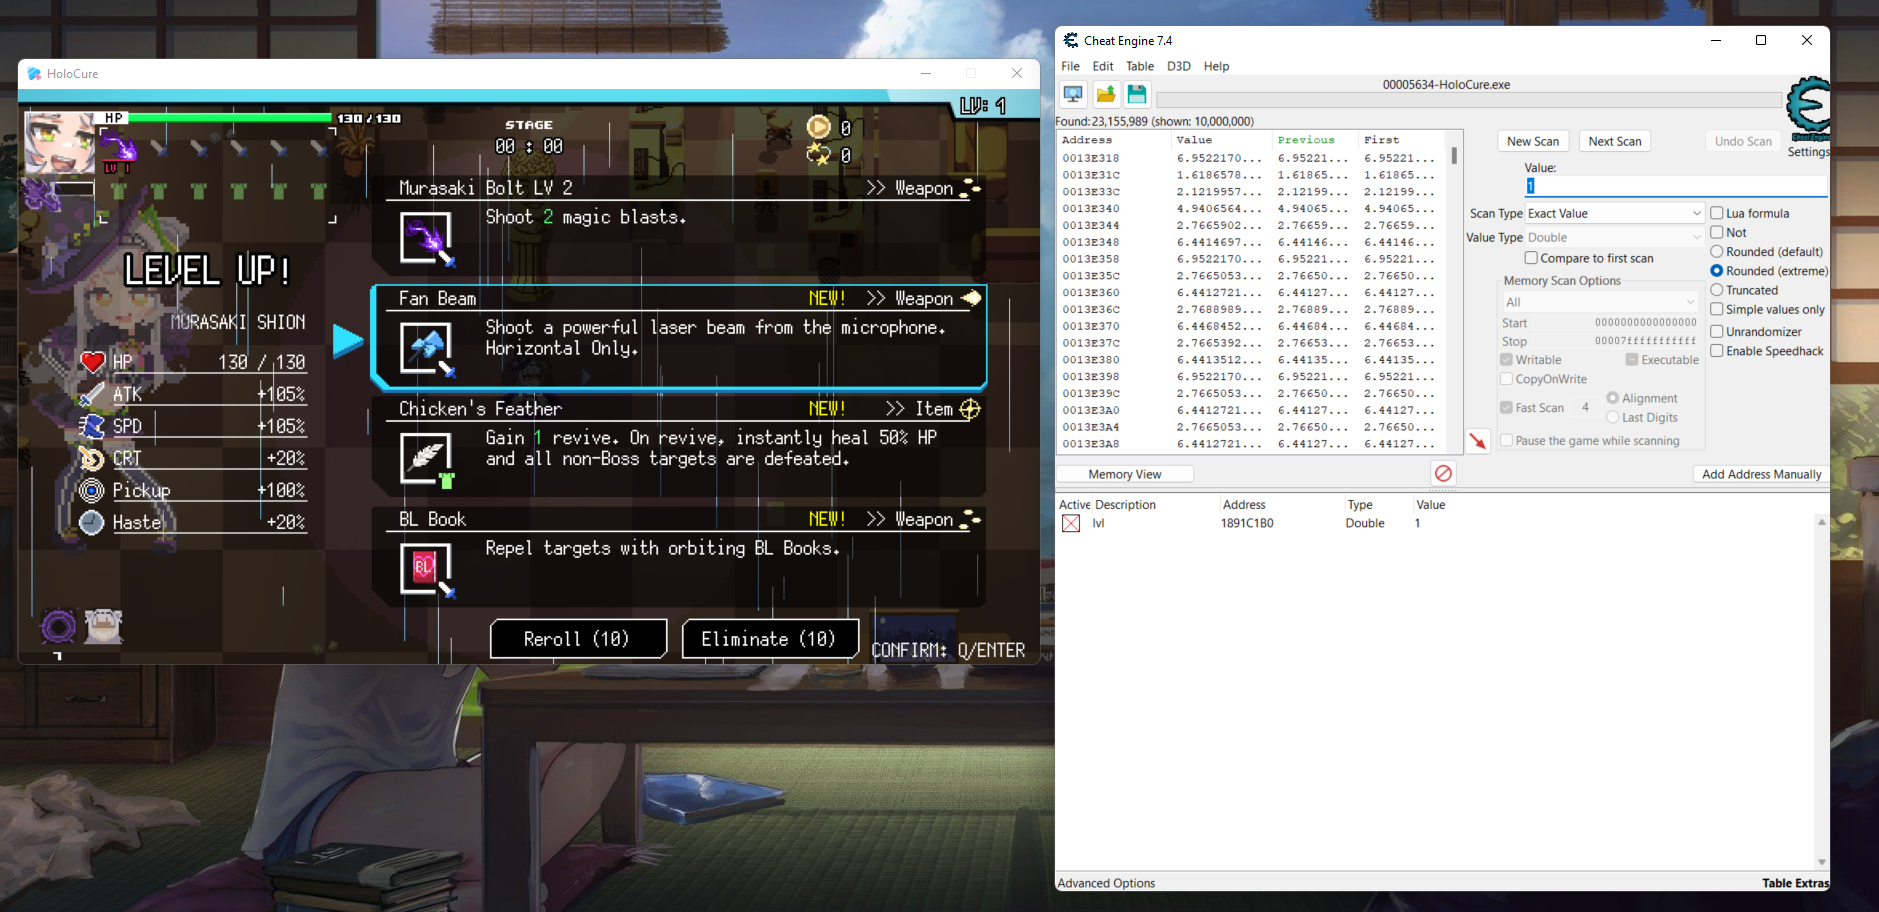The width and height of the screenshot is (1879, 912).
Task: Click the Haste clock stat icon
Action: (x=93, y=522)
